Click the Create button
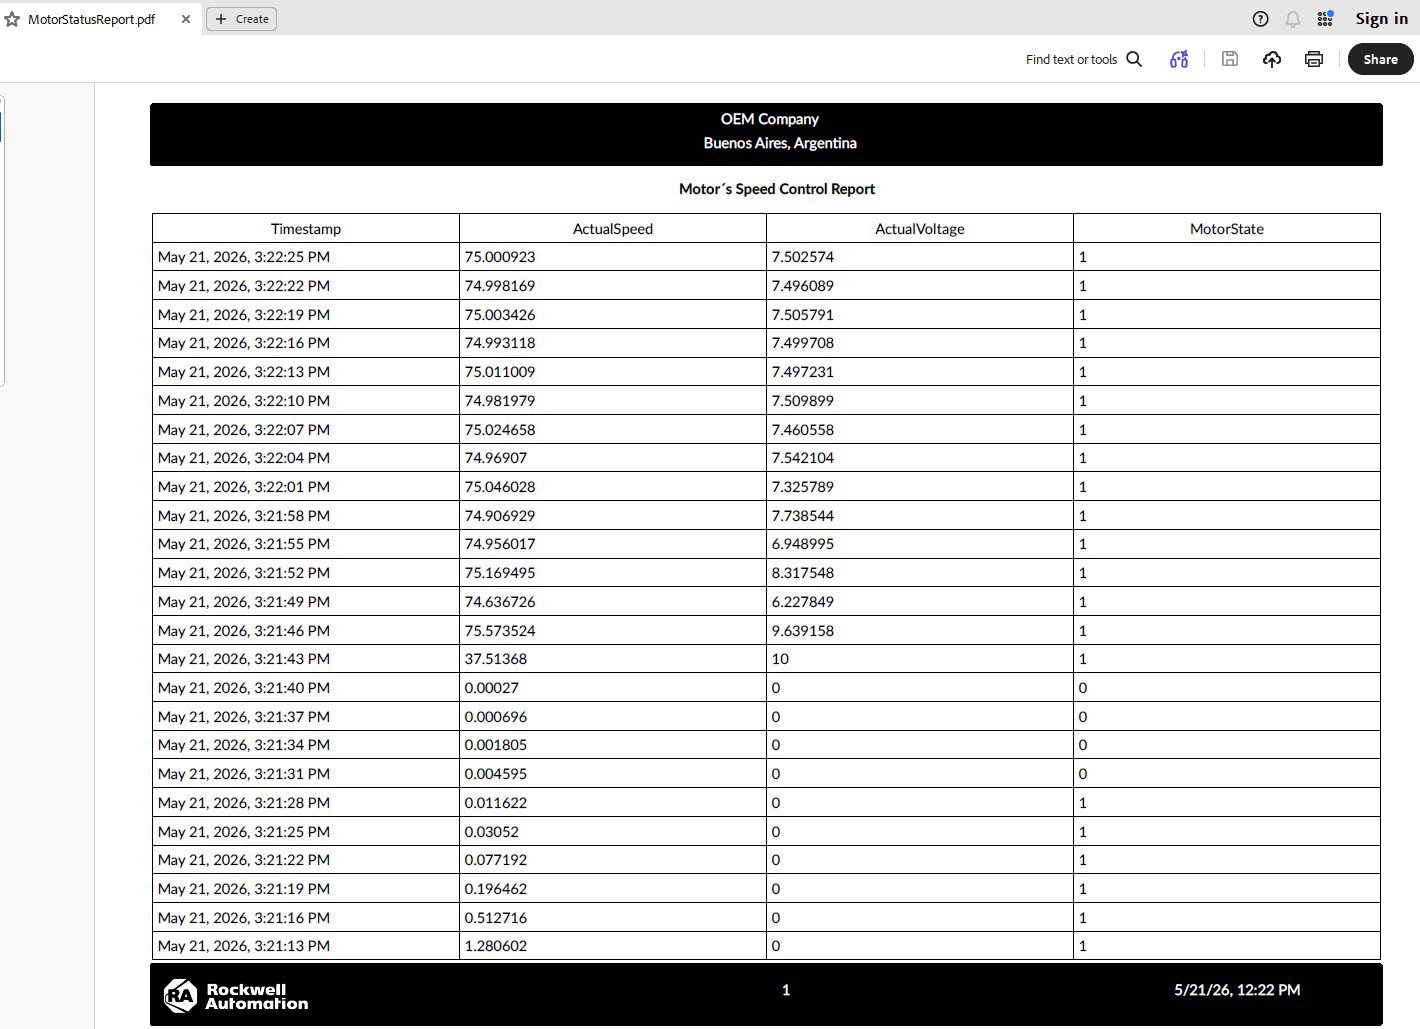Viewport: 1420px width, 1029px height. tap(241, 19)
